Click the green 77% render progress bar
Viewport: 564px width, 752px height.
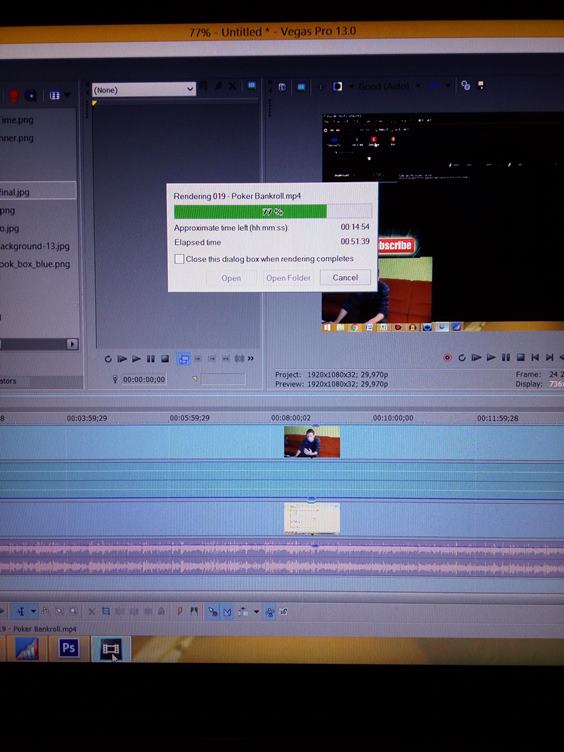(x=273, y=212)
